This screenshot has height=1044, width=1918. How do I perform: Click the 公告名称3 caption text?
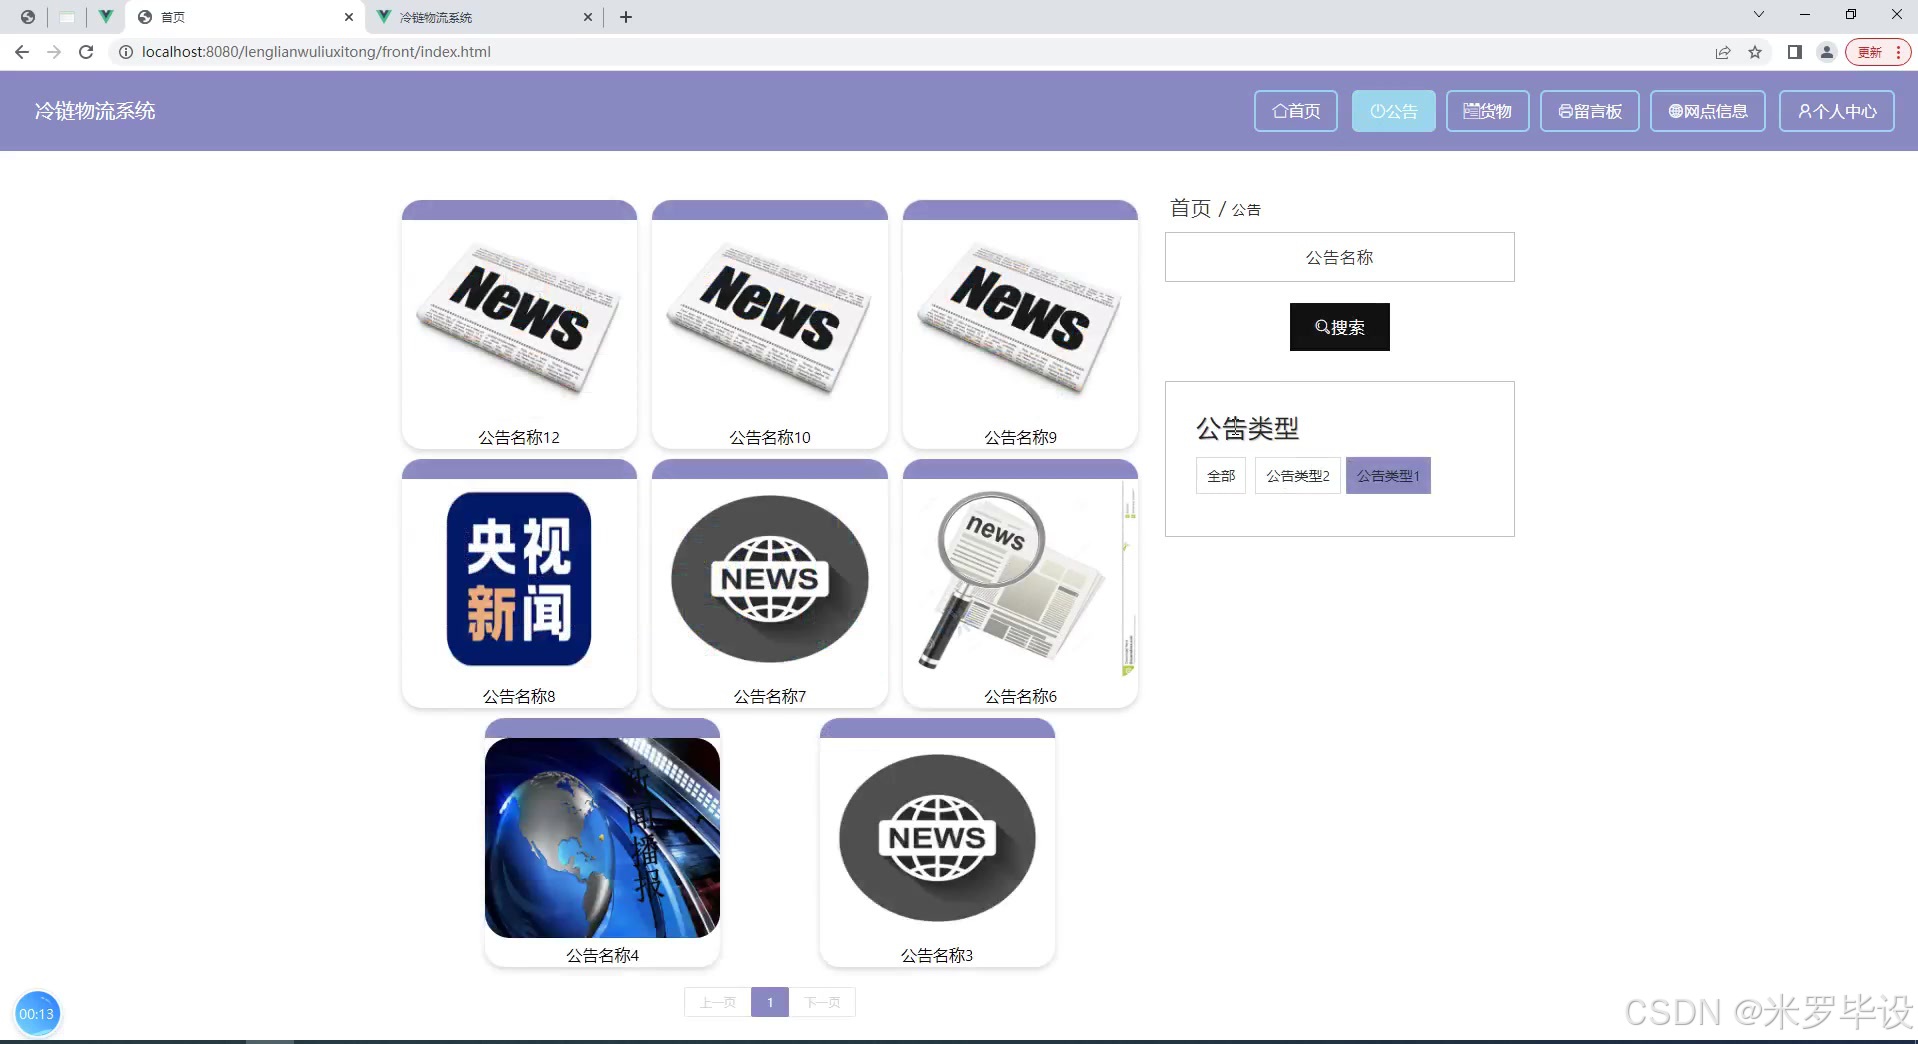(x=937, y=955)
